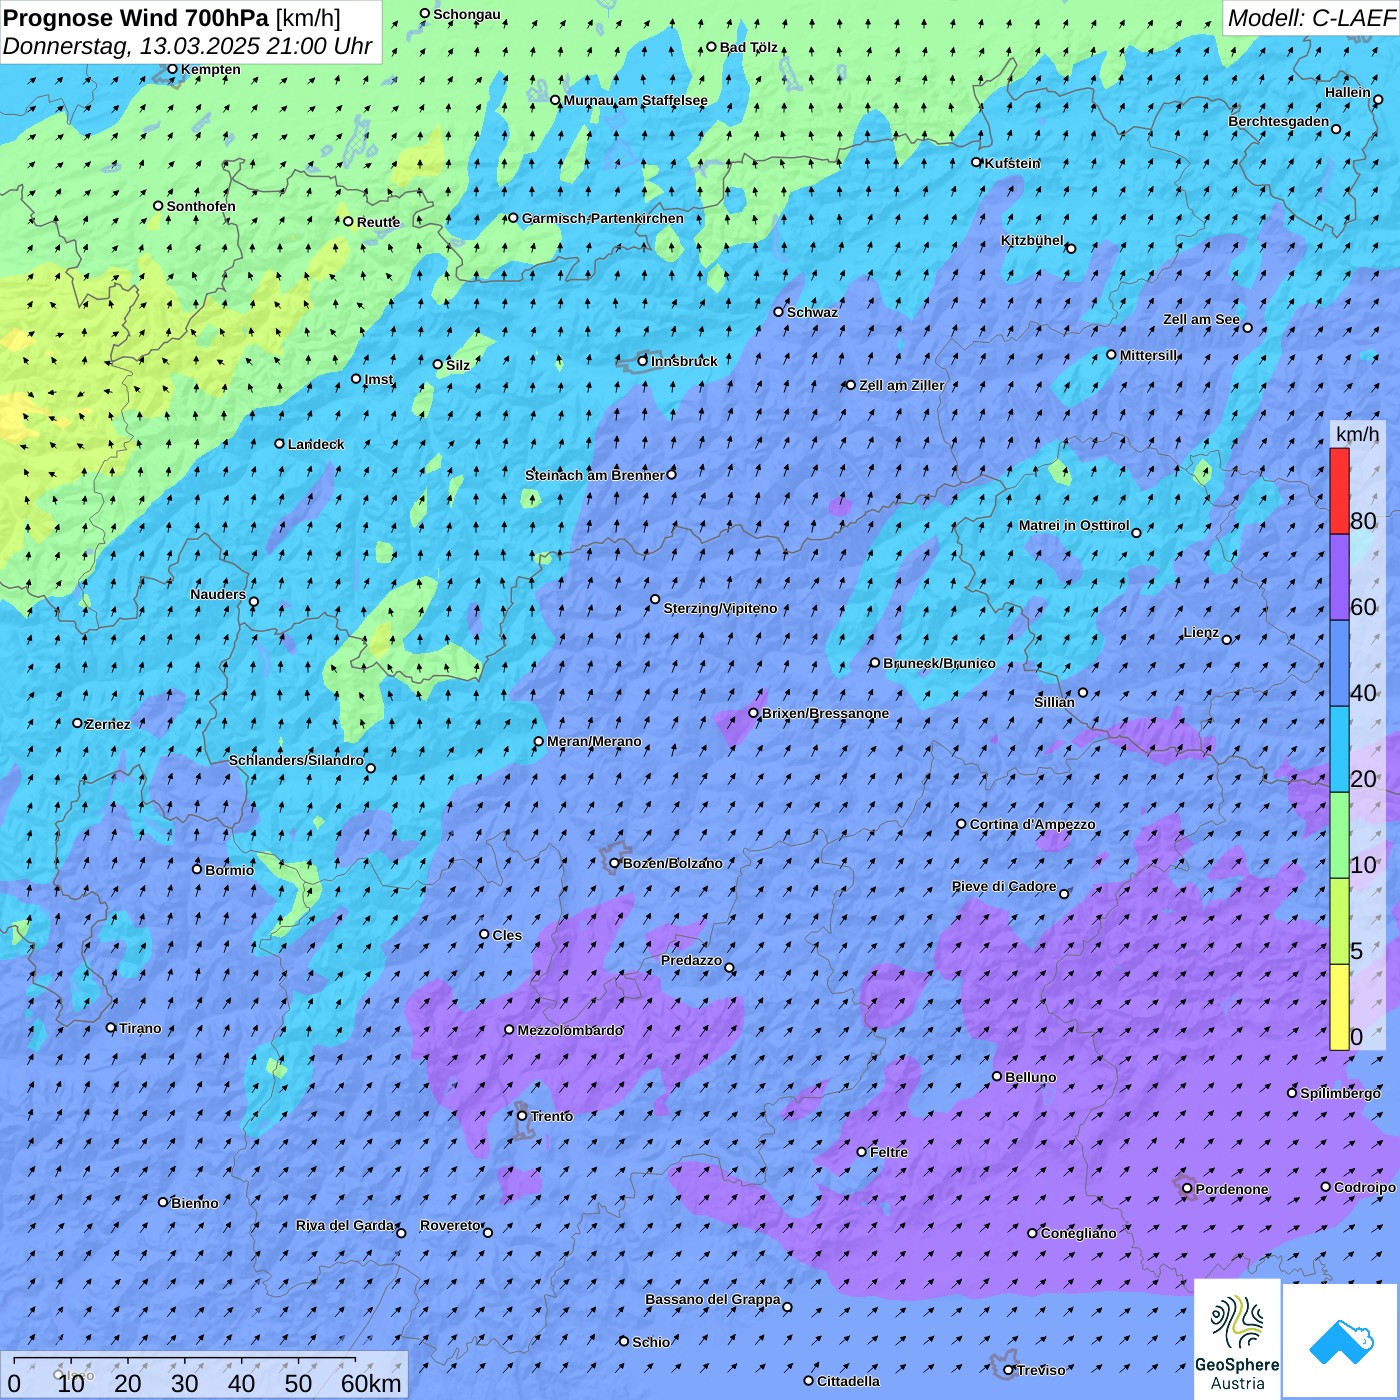
Task: Click the Belluno location marker
Action: pyautogui.click(x=997, y=1076)
